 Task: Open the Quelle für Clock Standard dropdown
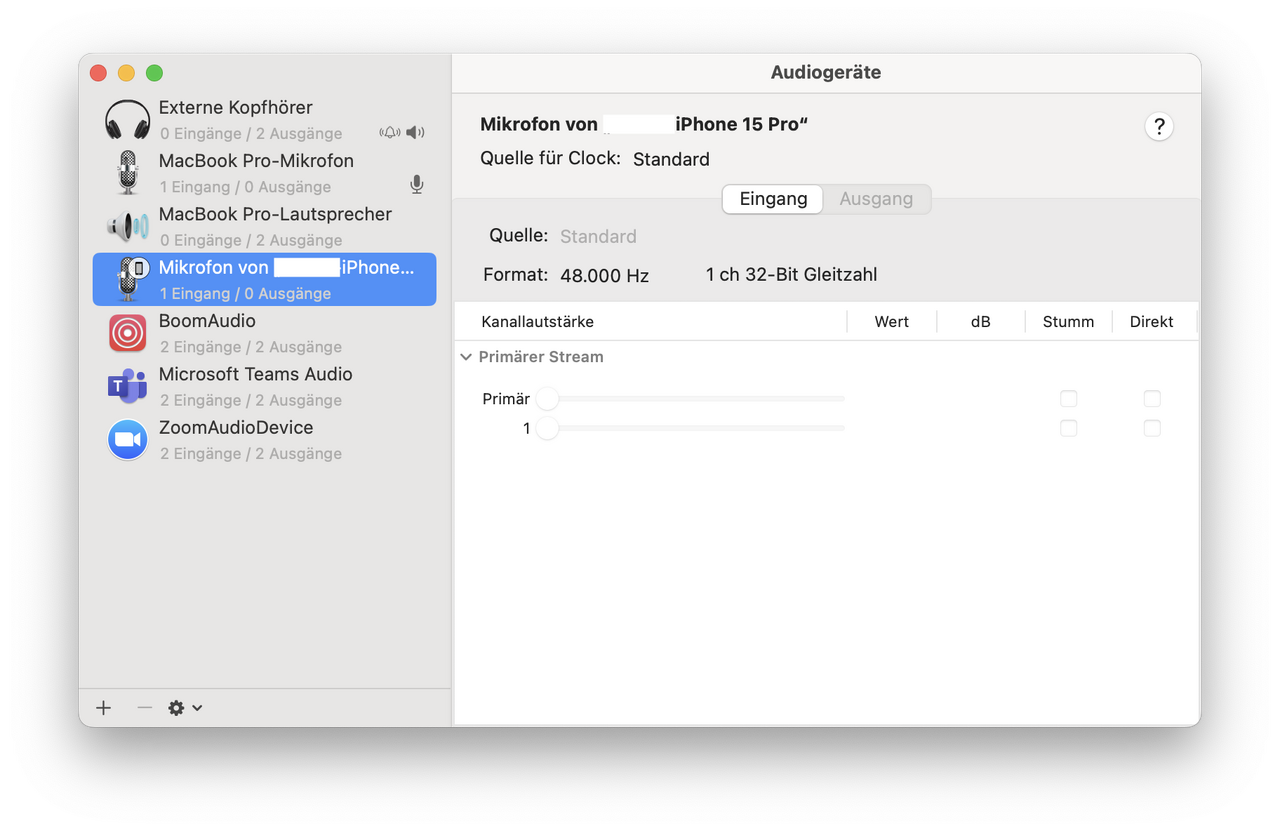point(671,159)
